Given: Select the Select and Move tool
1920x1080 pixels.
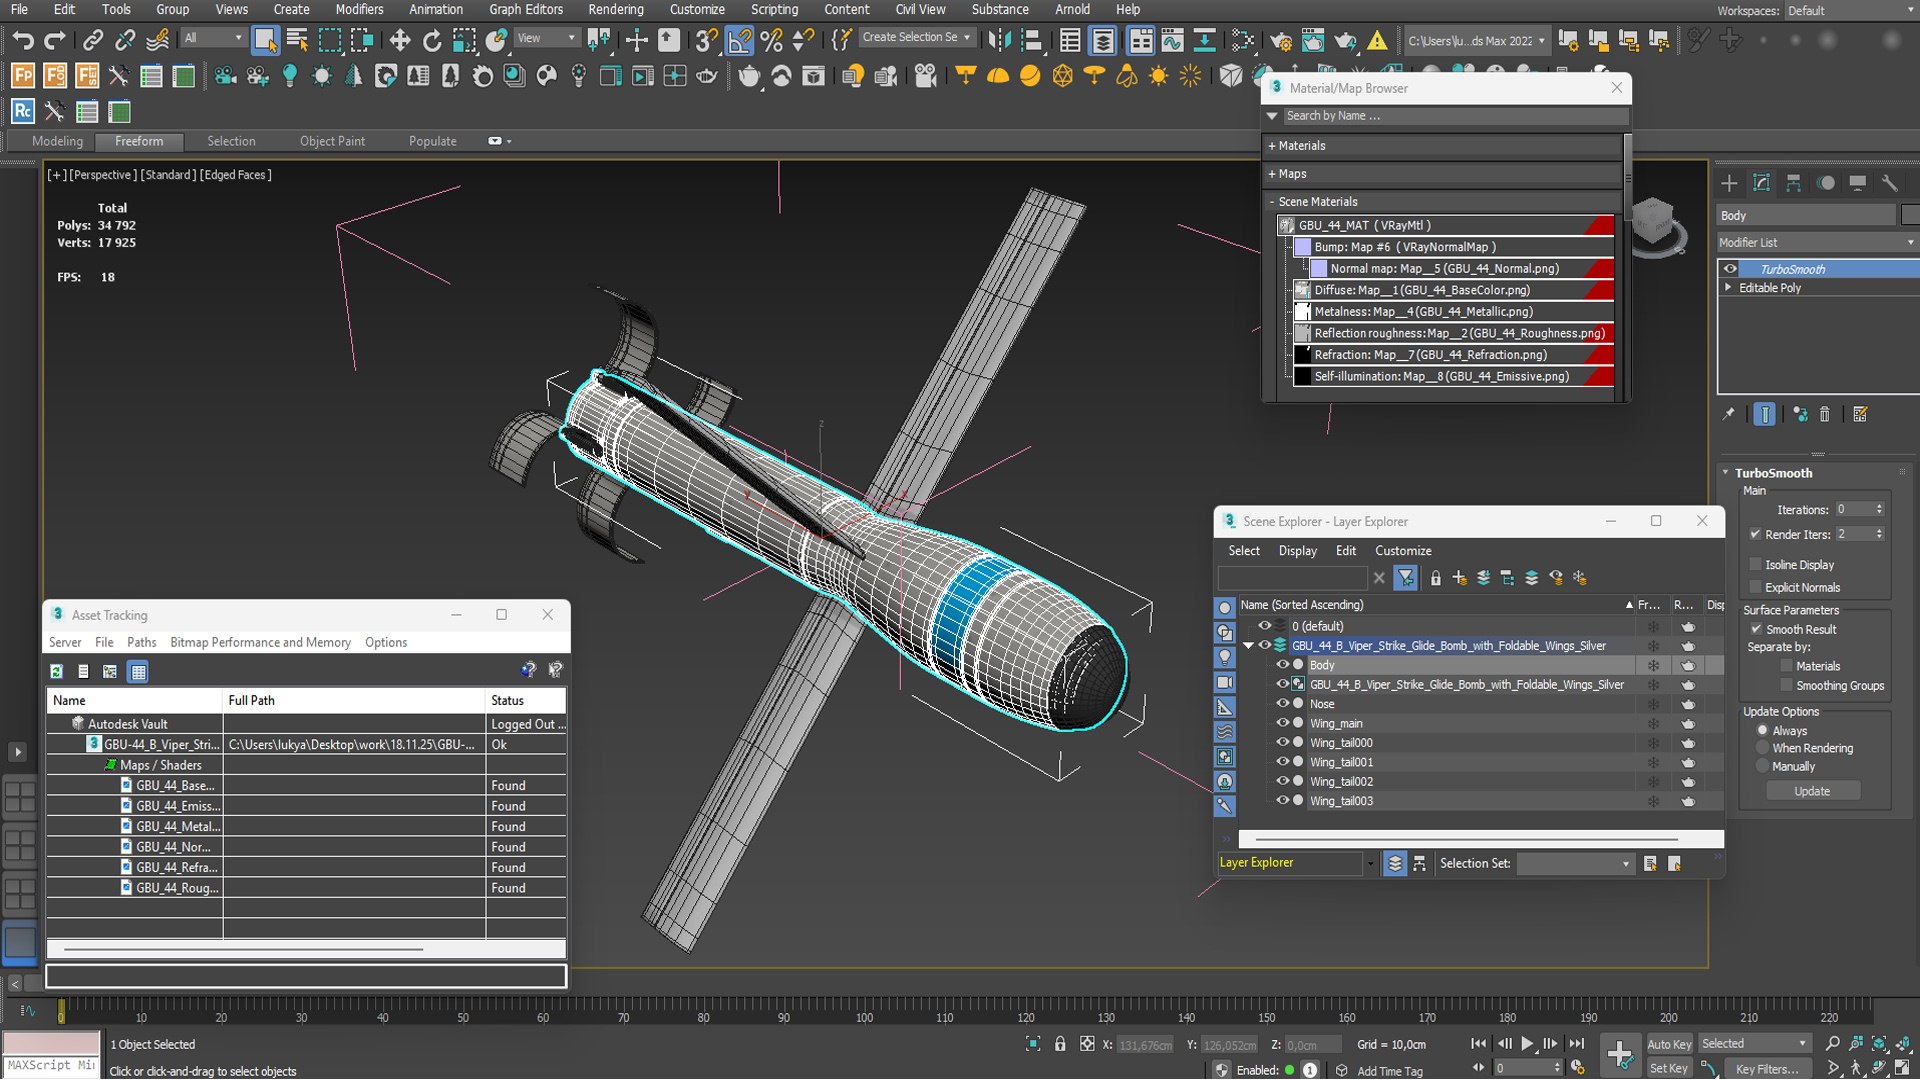Looking at the screenshot, I should coord(399,40).
